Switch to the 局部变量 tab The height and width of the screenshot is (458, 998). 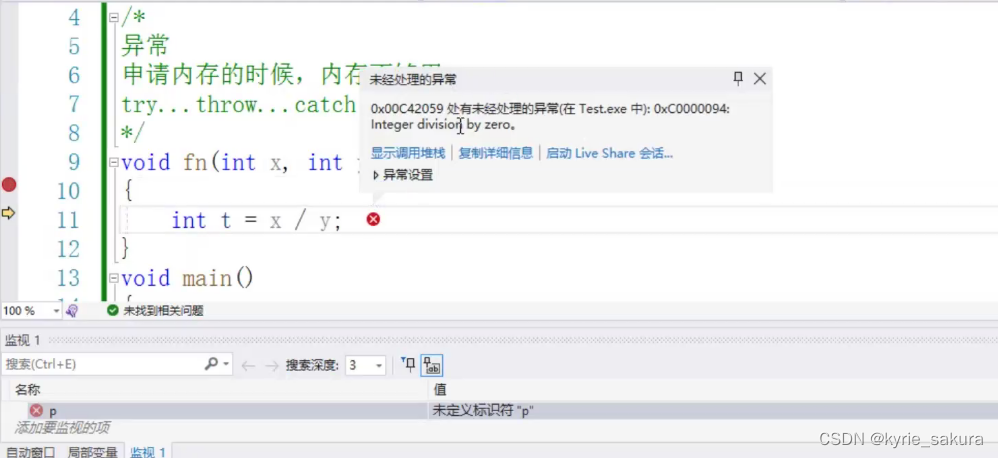[92, 452]
